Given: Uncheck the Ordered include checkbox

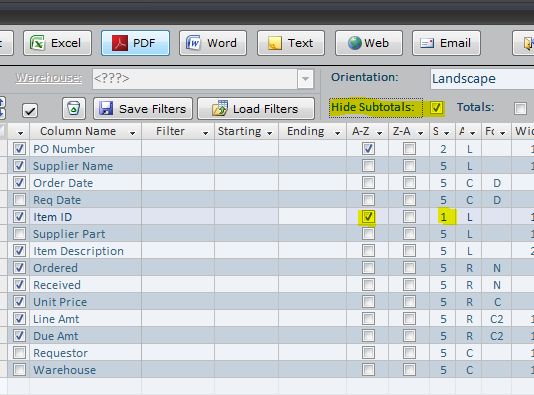Looking at the screenshot, I should click(19, 268).
